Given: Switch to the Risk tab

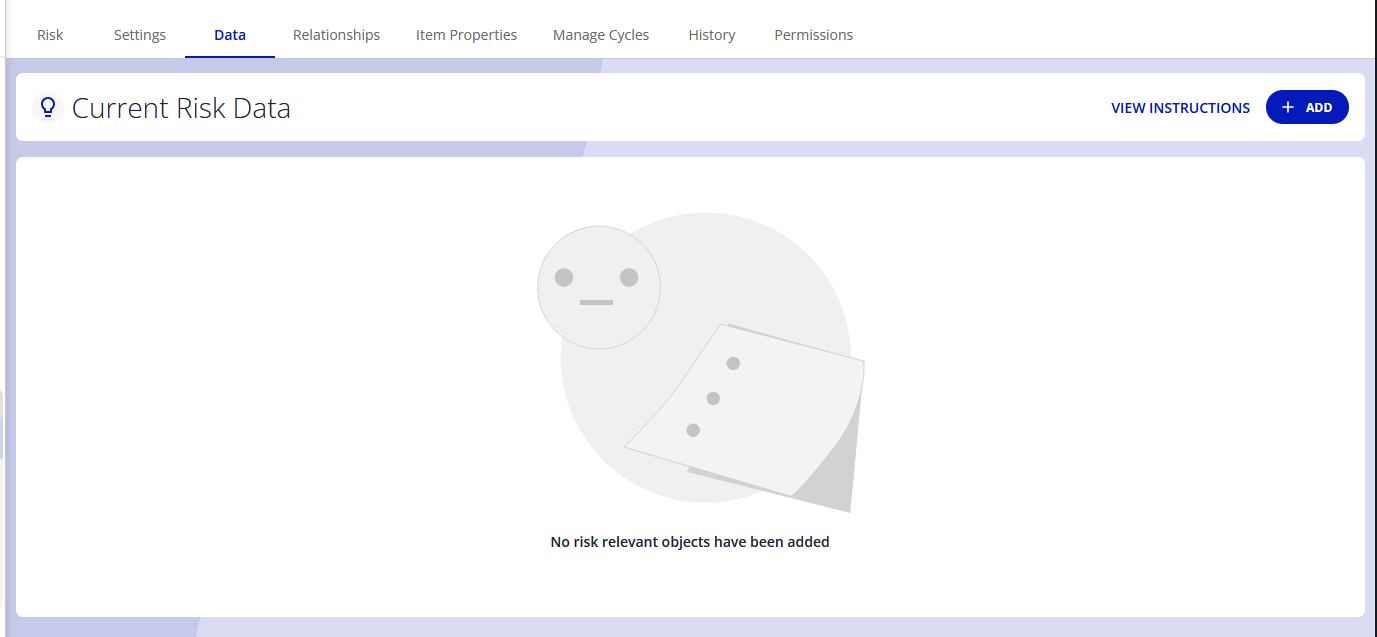Looking at the screenshot, I should 49,34.
